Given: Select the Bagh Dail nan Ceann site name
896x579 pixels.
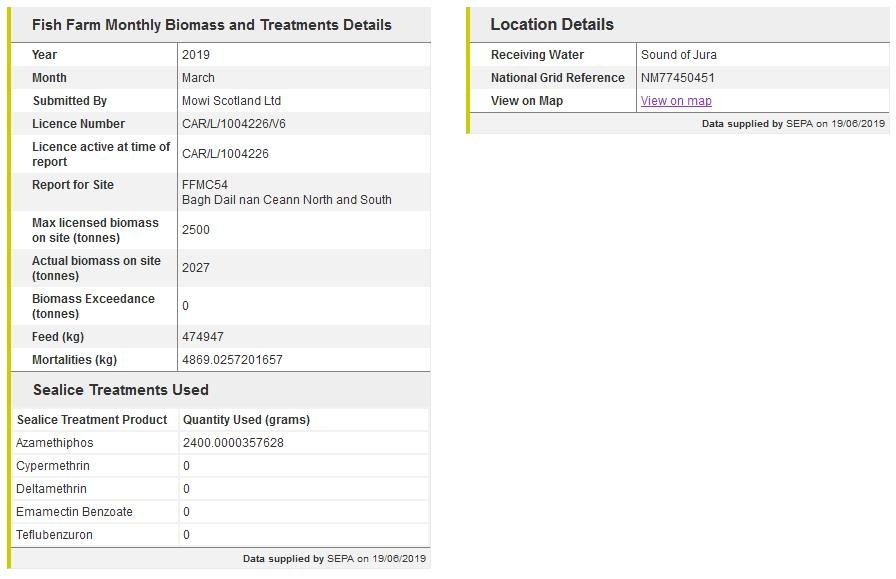Looking at the screenshot, I should (x=287, y=200).
